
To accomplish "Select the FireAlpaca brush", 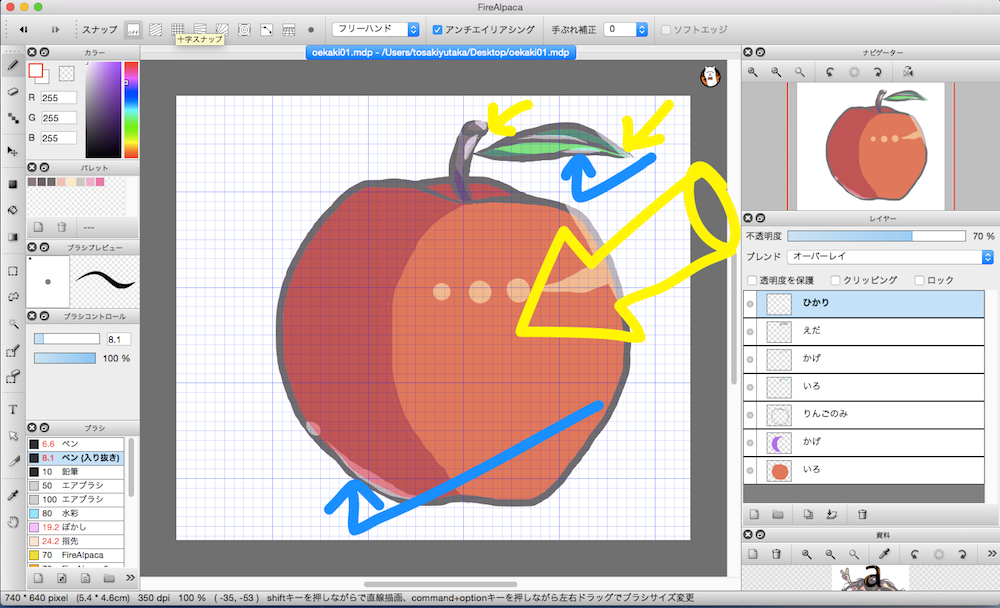I will coord(76,555).
